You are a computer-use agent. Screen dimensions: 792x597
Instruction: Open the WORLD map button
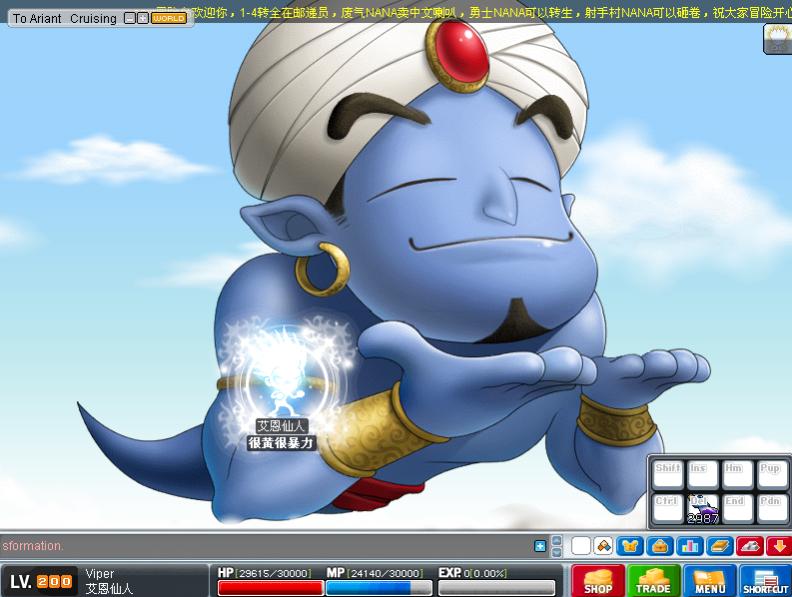(x=168, y=18)
